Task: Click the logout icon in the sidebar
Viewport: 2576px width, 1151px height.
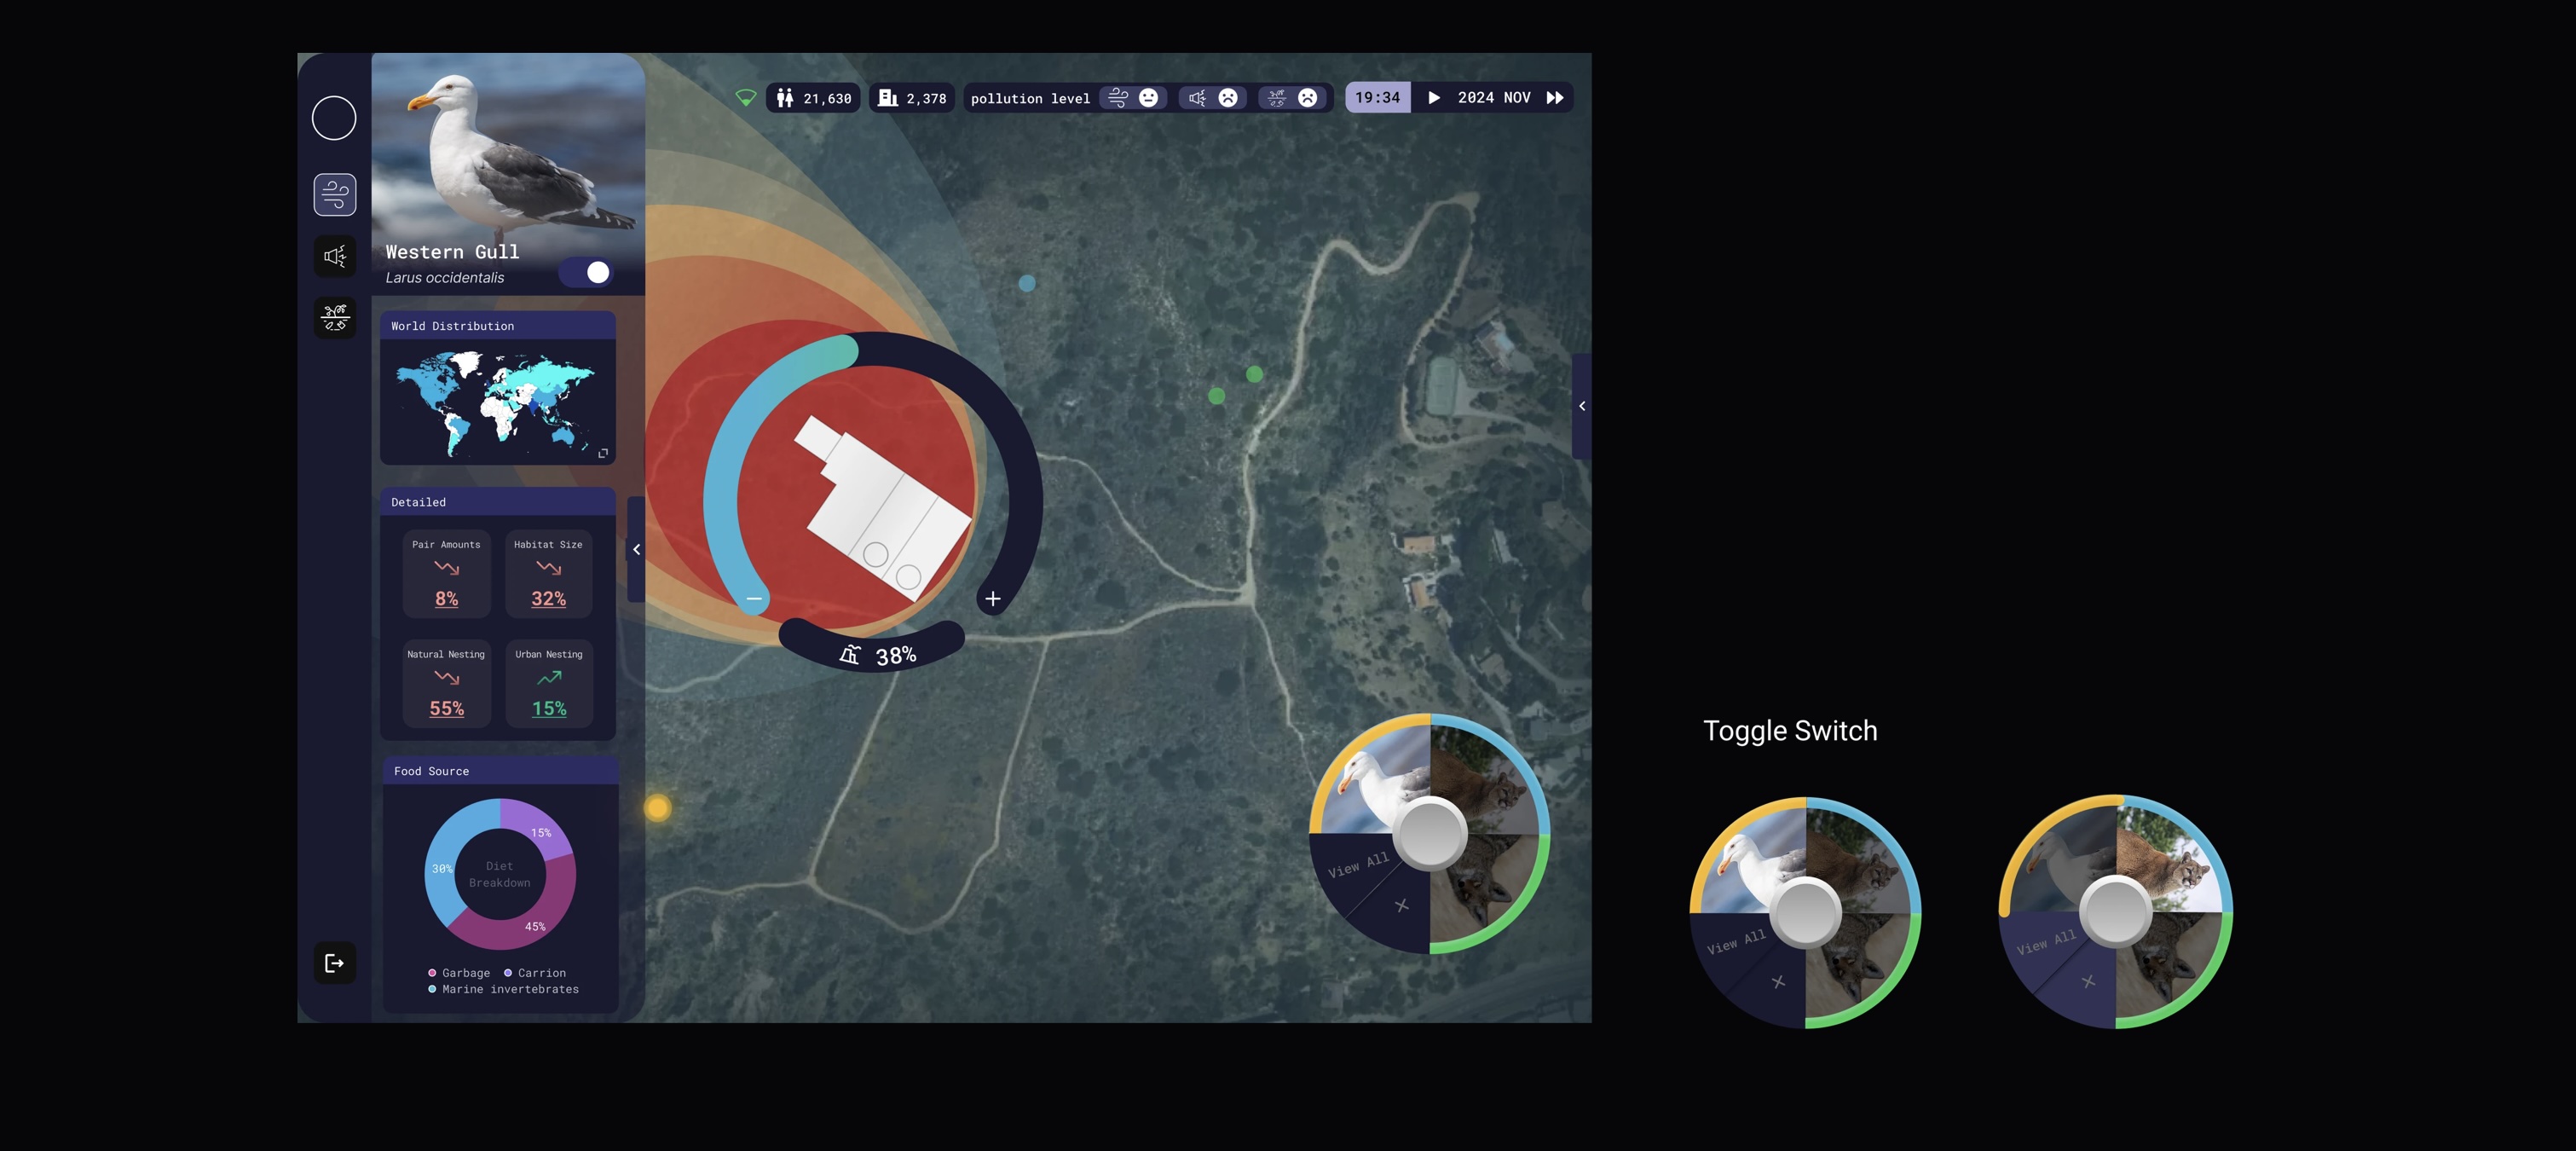Action: (x=334, y=963)
